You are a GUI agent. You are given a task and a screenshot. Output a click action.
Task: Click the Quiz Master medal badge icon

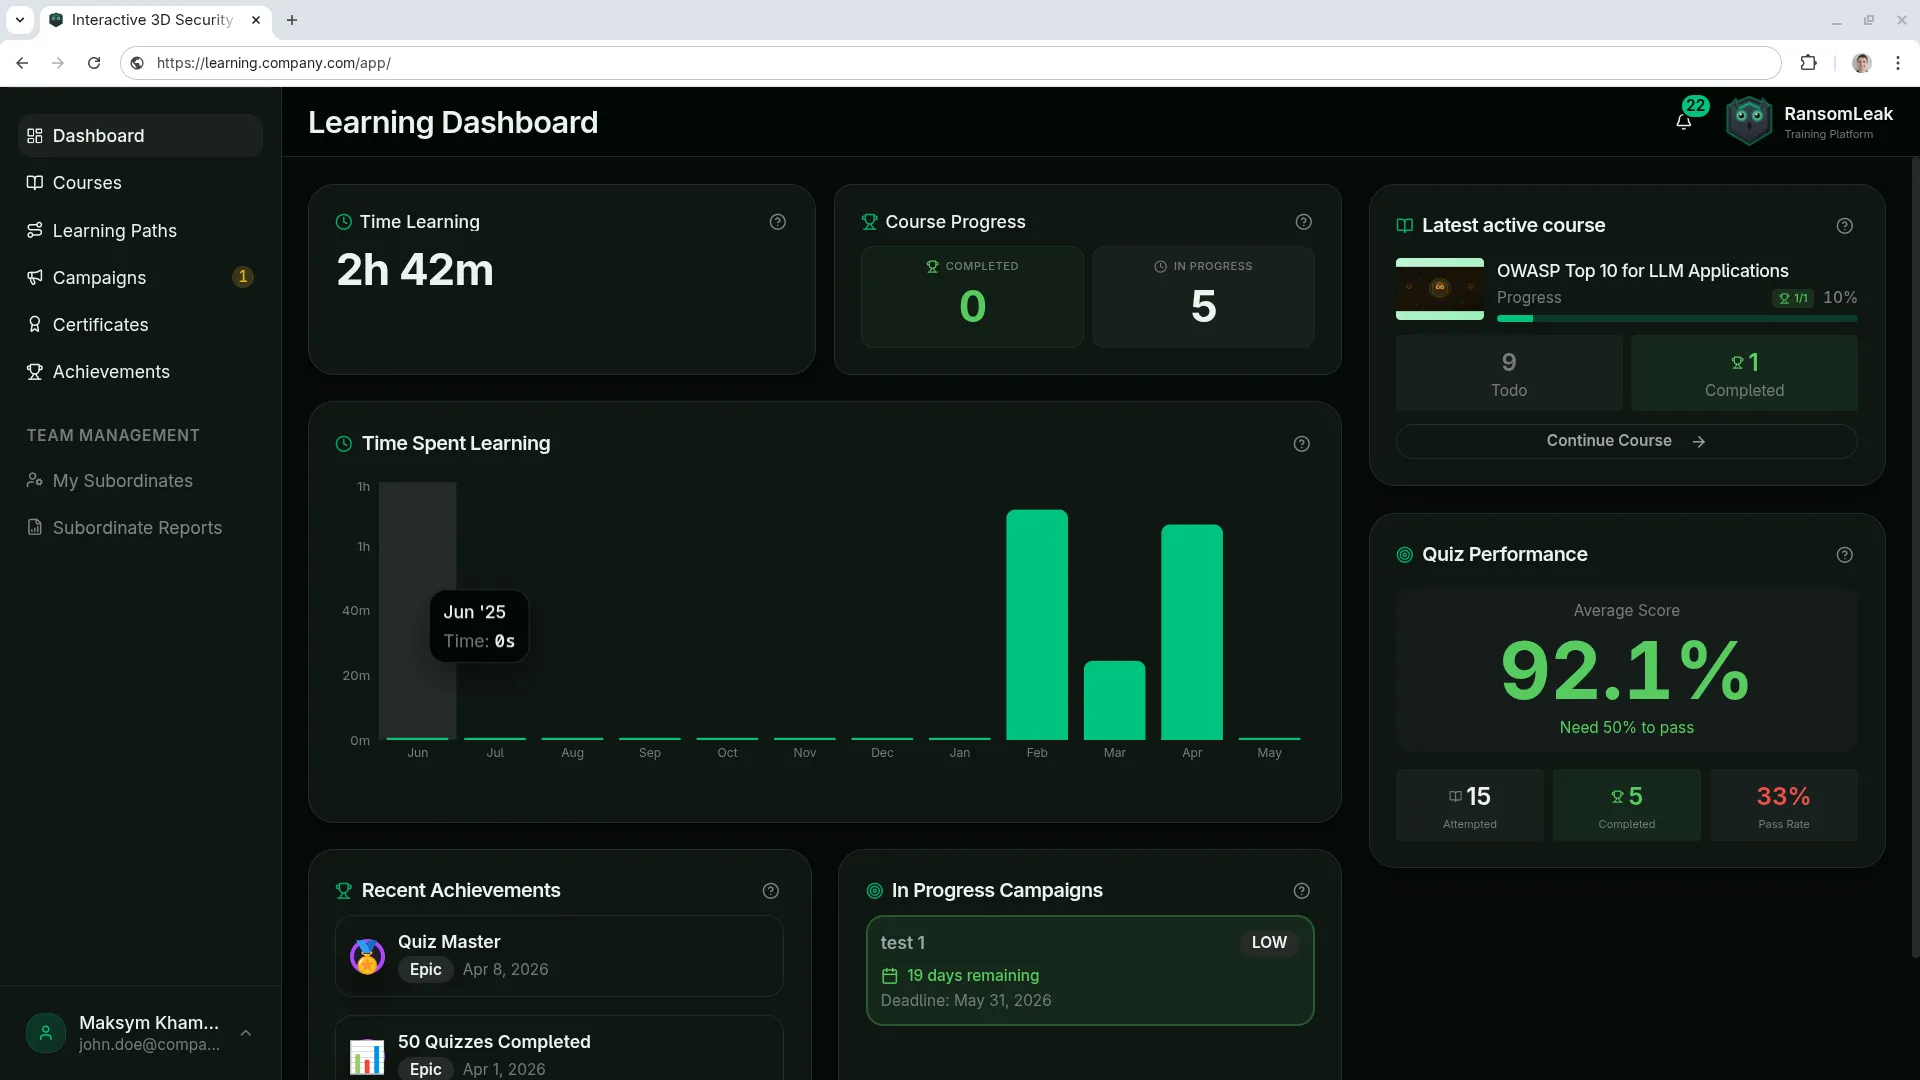click(x=367, y=956)
